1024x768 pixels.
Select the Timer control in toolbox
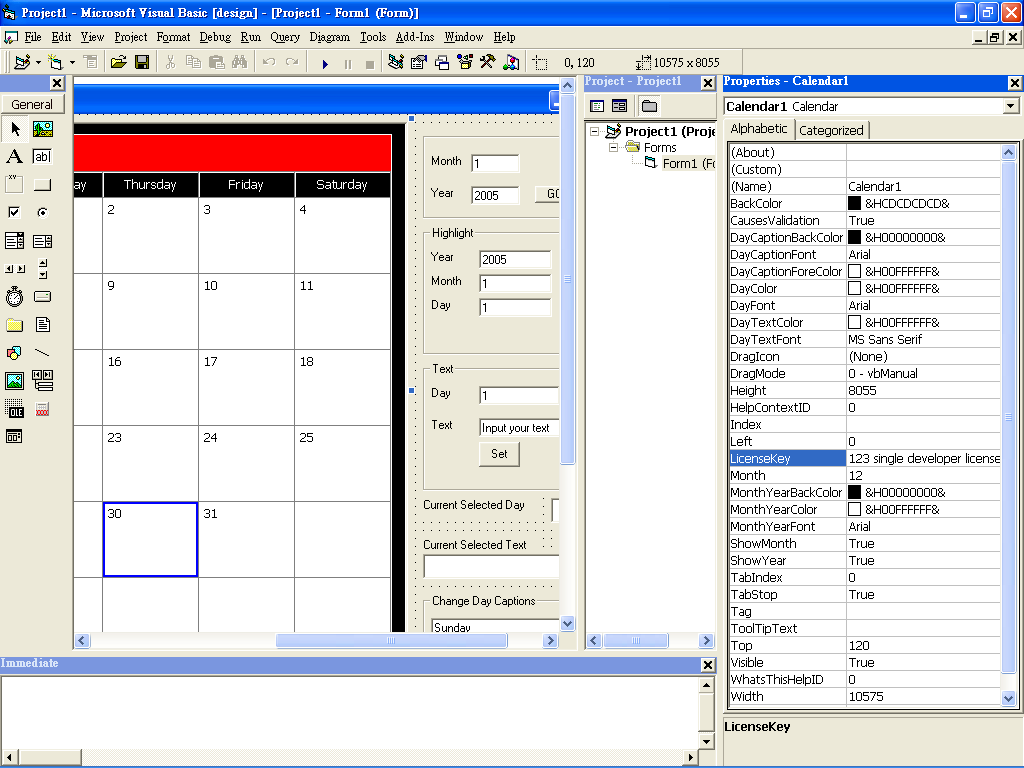(14, 297)
